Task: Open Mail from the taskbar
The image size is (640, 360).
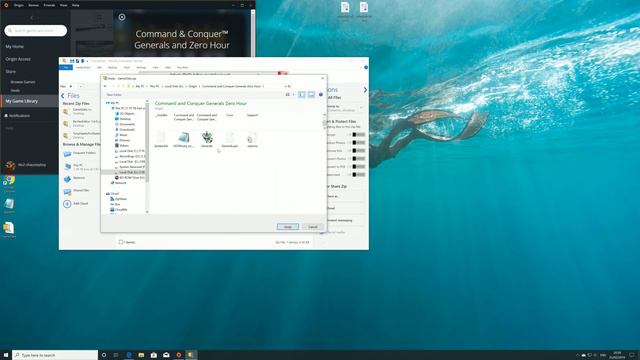Action: (166, 355)
